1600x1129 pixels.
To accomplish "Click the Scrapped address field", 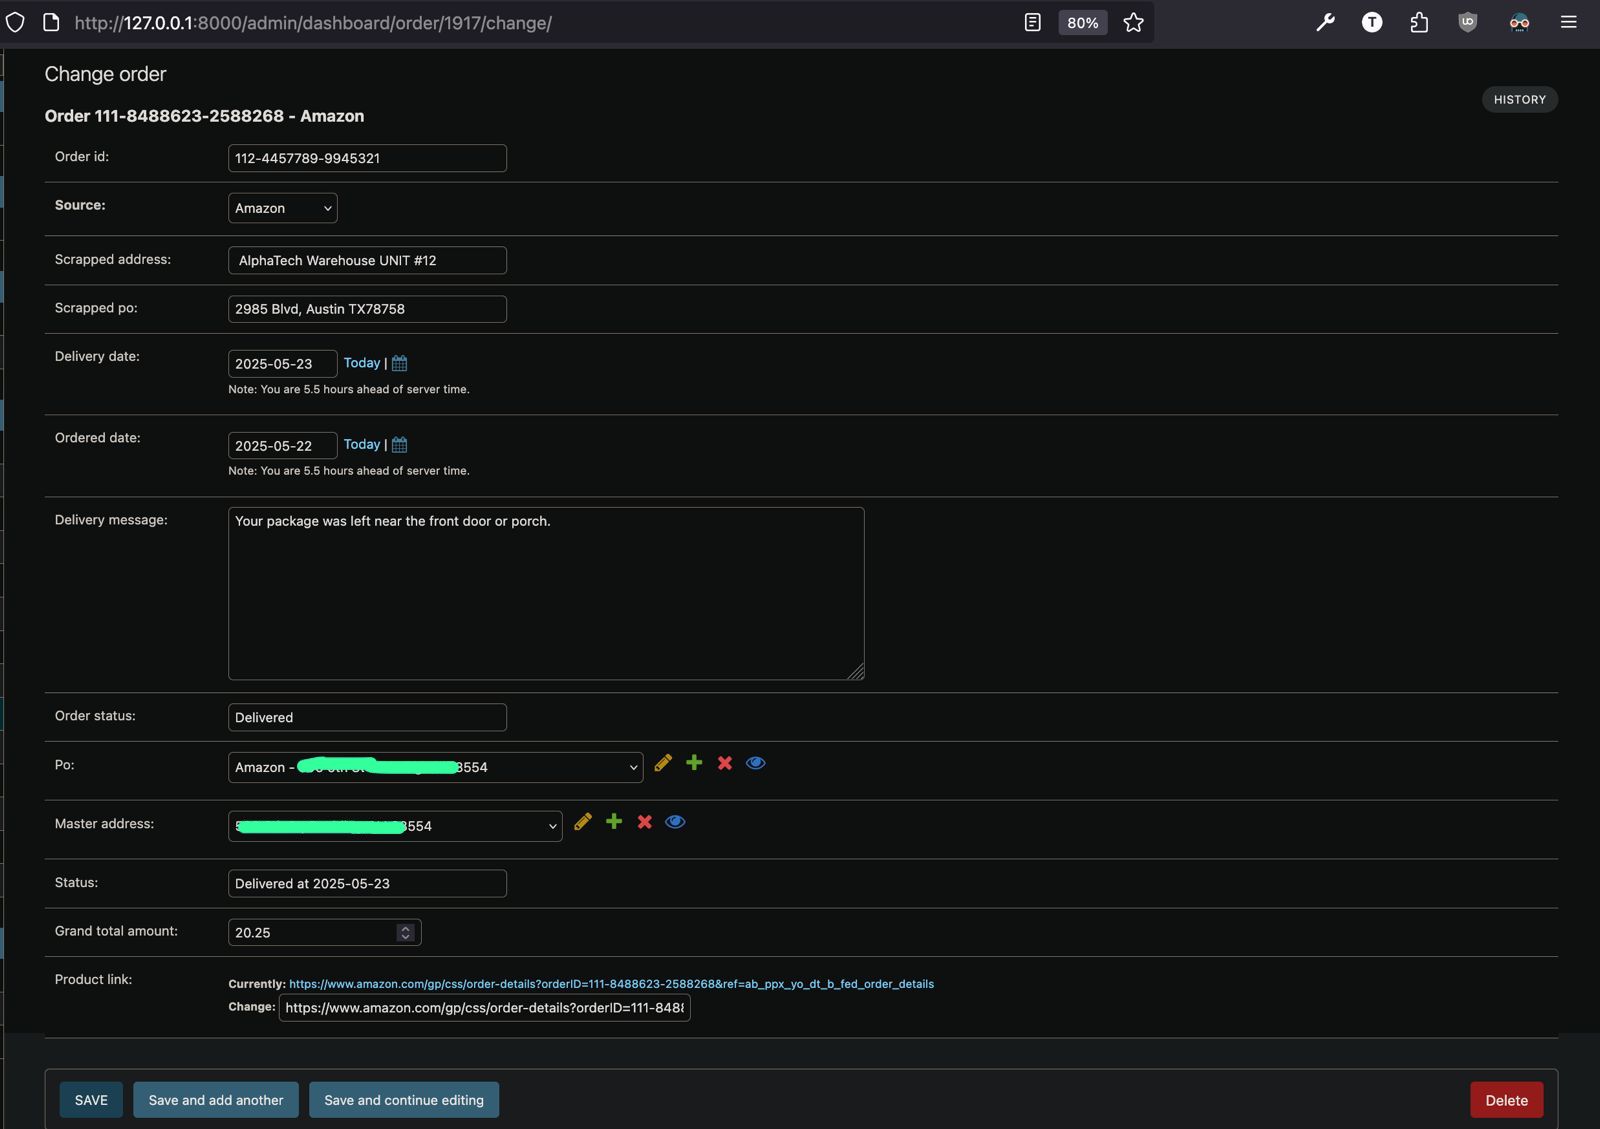I will point(367,260).
